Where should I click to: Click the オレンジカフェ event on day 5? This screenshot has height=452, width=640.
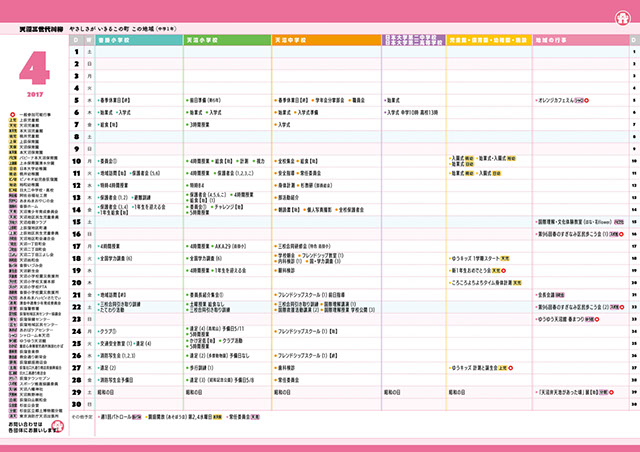coord(560,100)
